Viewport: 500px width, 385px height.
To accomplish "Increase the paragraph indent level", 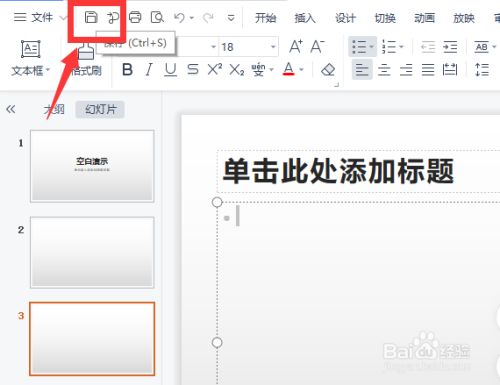I will pos(450,47).
